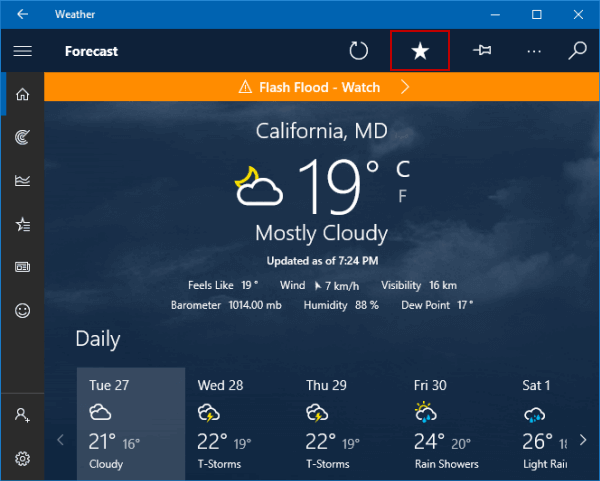Screen dimensions: 600x481
Task: Expand the Flash Flood Watch alert
Action: click(x=322, y=87)
